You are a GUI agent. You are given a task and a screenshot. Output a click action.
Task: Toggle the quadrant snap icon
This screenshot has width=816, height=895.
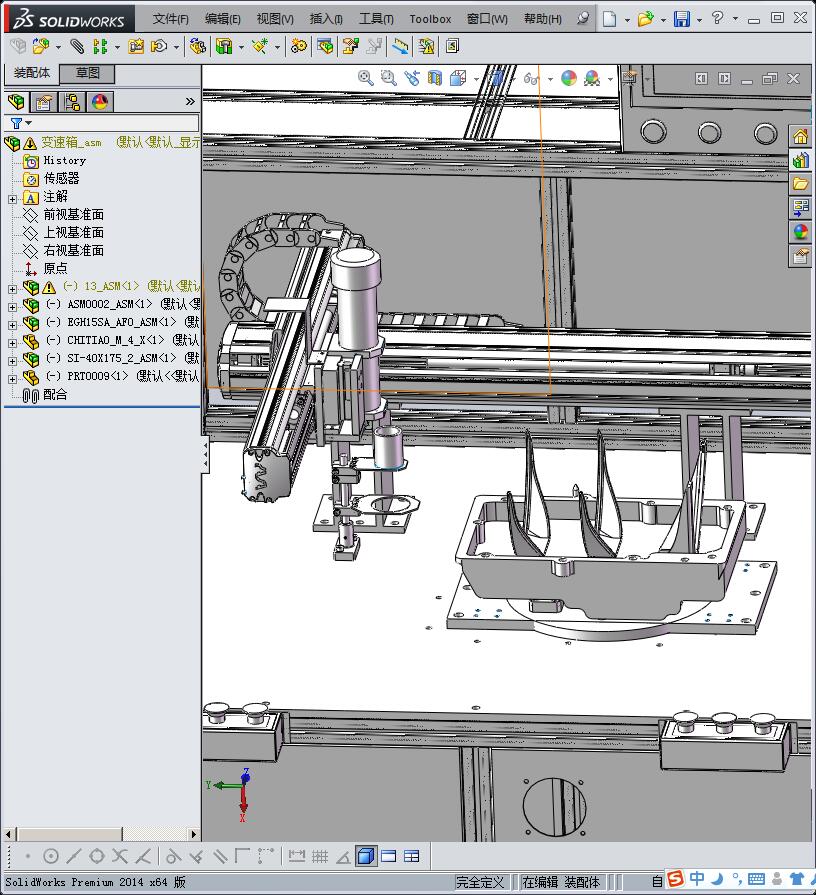click(x=97, y=856)
